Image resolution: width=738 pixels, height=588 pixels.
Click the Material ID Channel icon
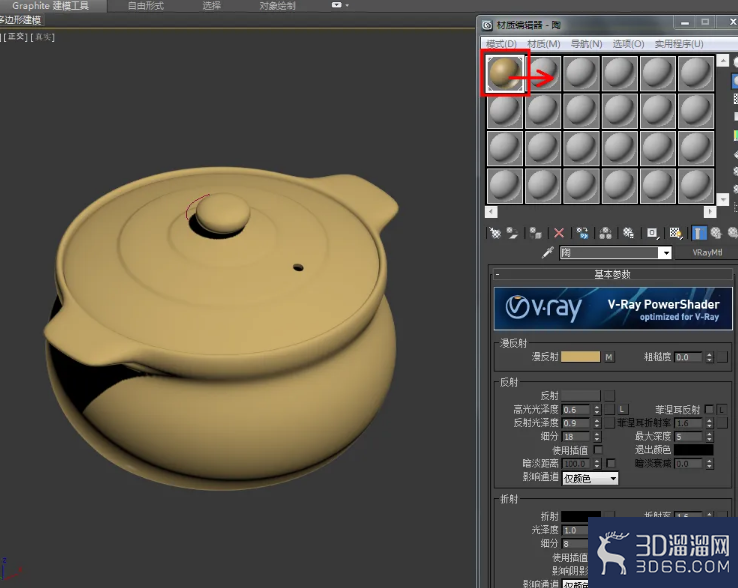(652, 233)
